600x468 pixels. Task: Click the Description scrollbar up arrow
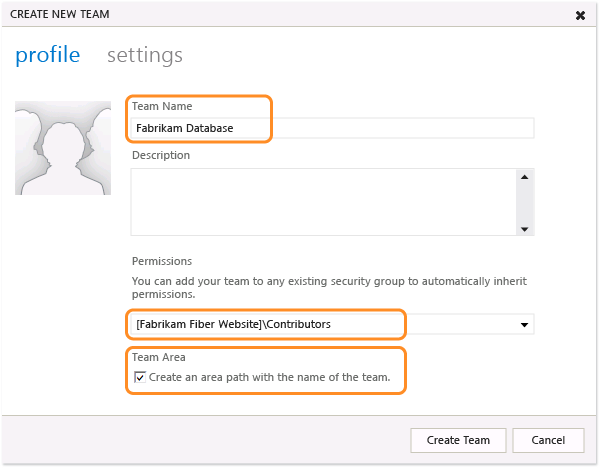click(x=524, y=176)
